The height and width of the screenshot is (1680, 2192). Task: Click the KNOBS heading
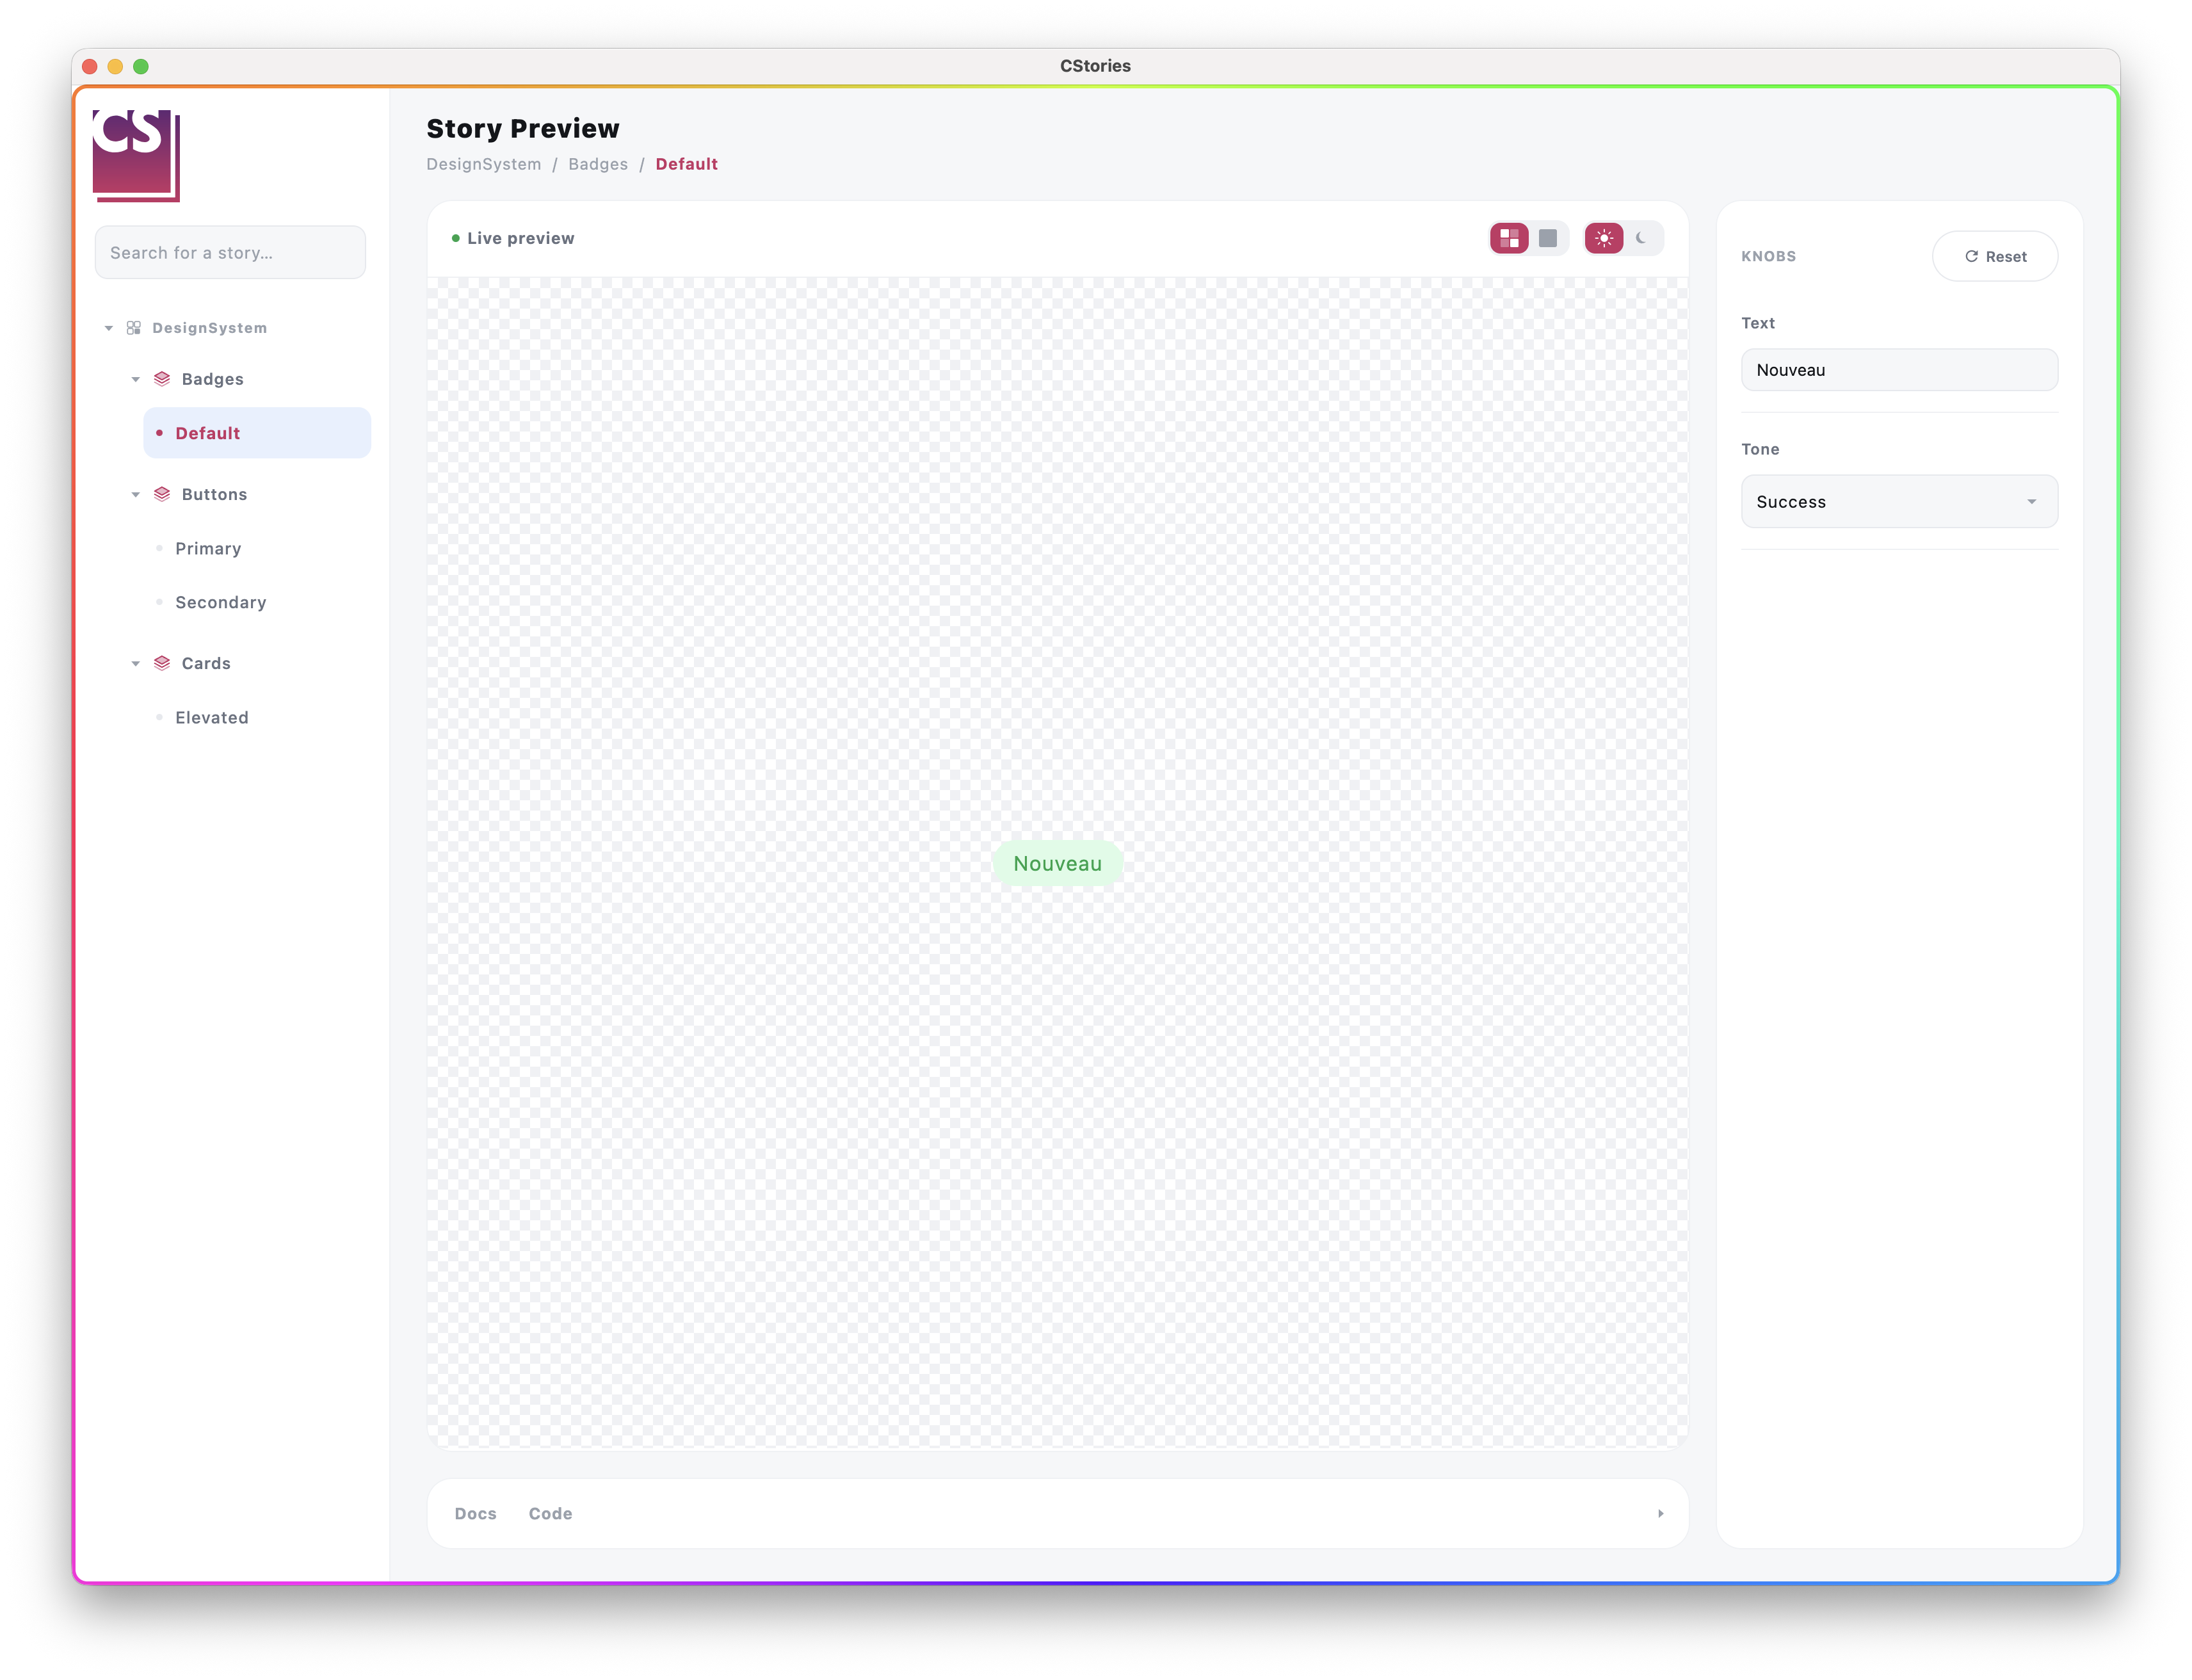(x=1768, y=256)
